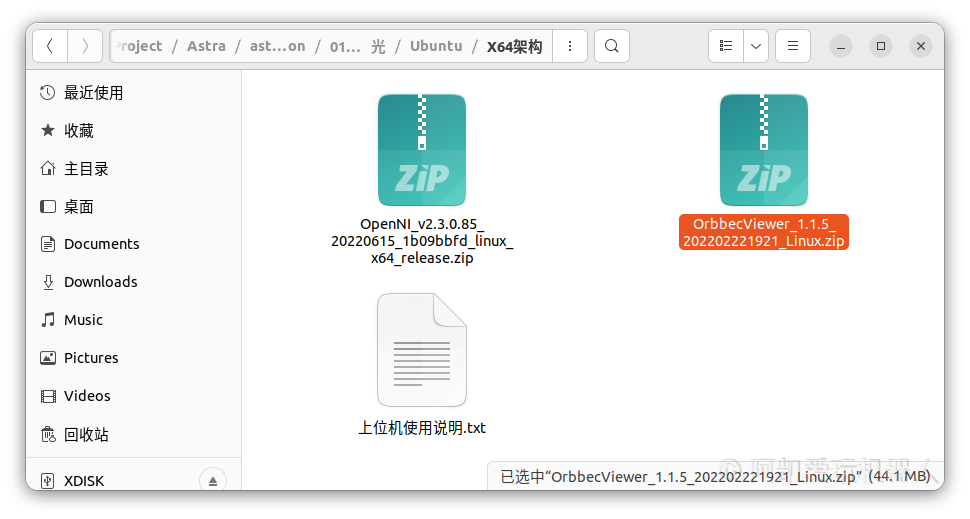Screen dimensions: 970x519
Task: Open the file search magnifier
Action: click(x=612, y=46)
